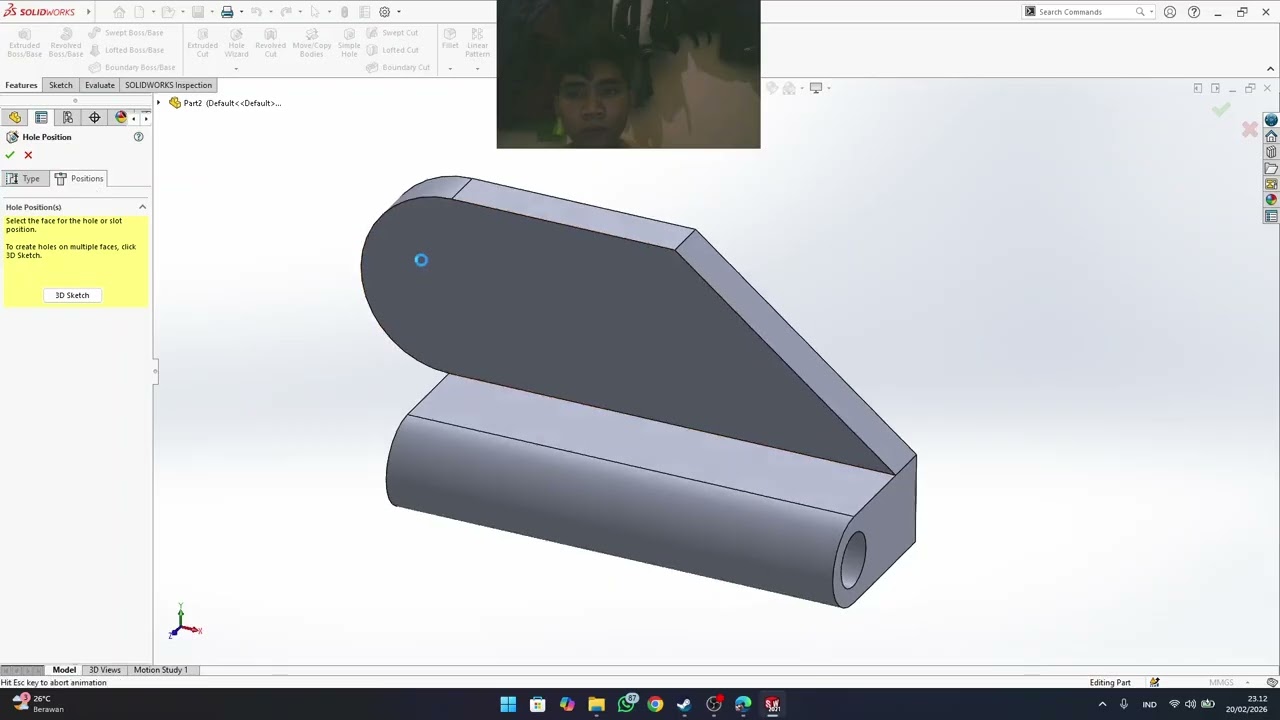Open Custom Properties in task pane
The image size is (1280, 720).
1271,216
